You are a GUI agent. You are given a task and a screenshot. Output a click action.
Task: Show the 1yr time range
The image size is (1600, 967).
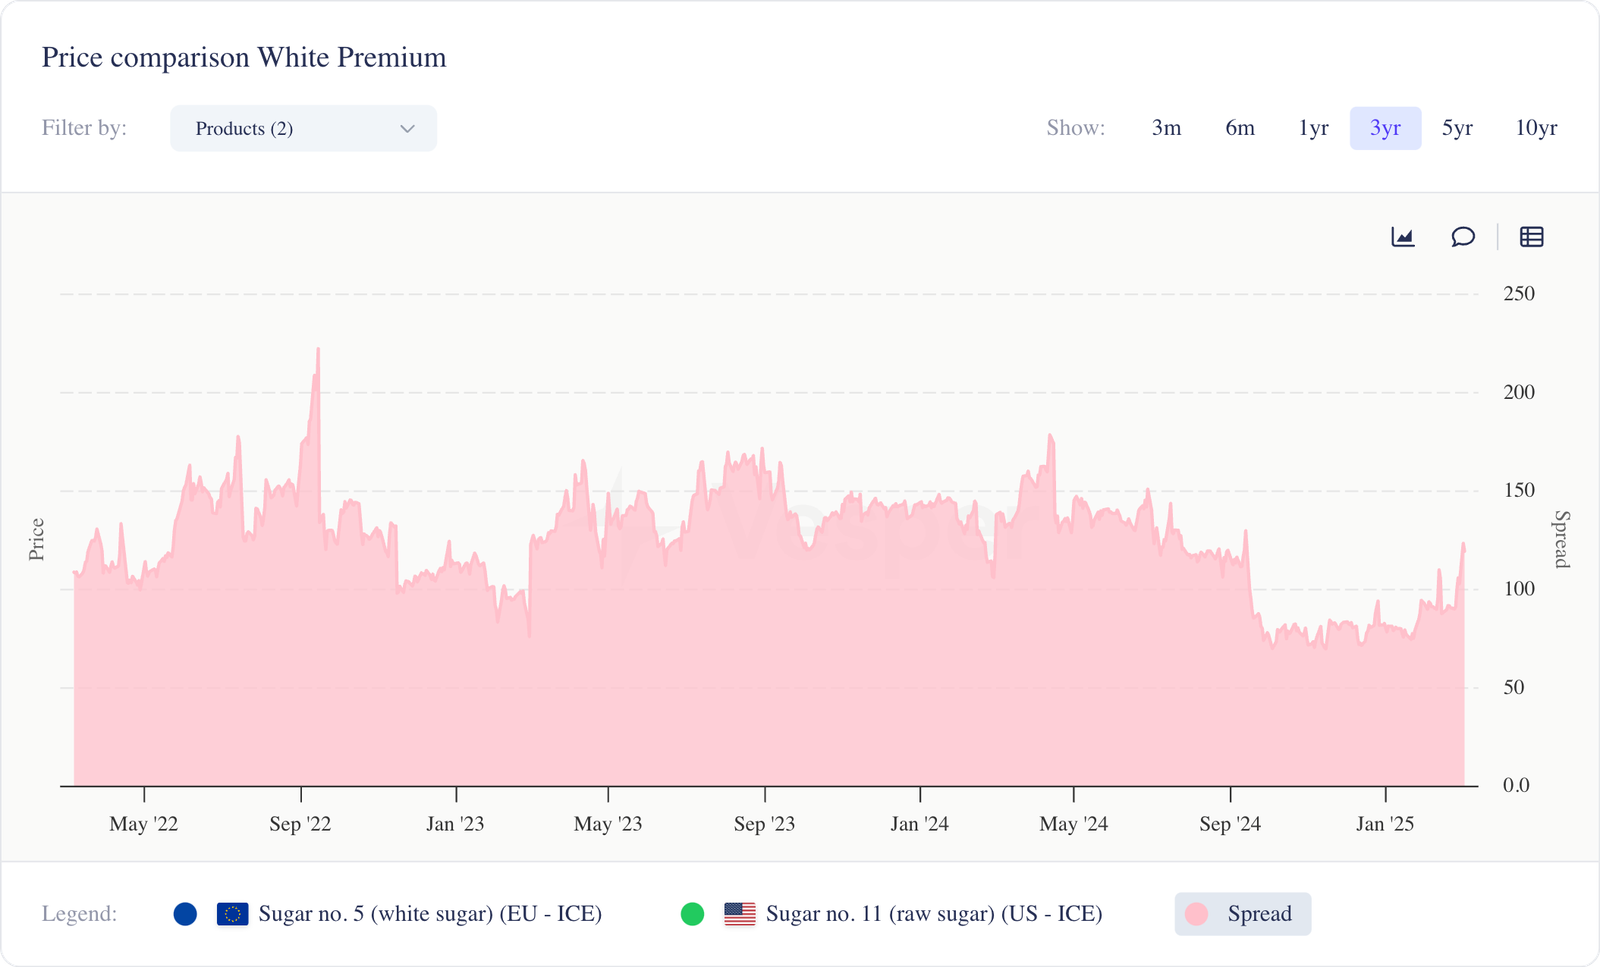point(1313,128)
